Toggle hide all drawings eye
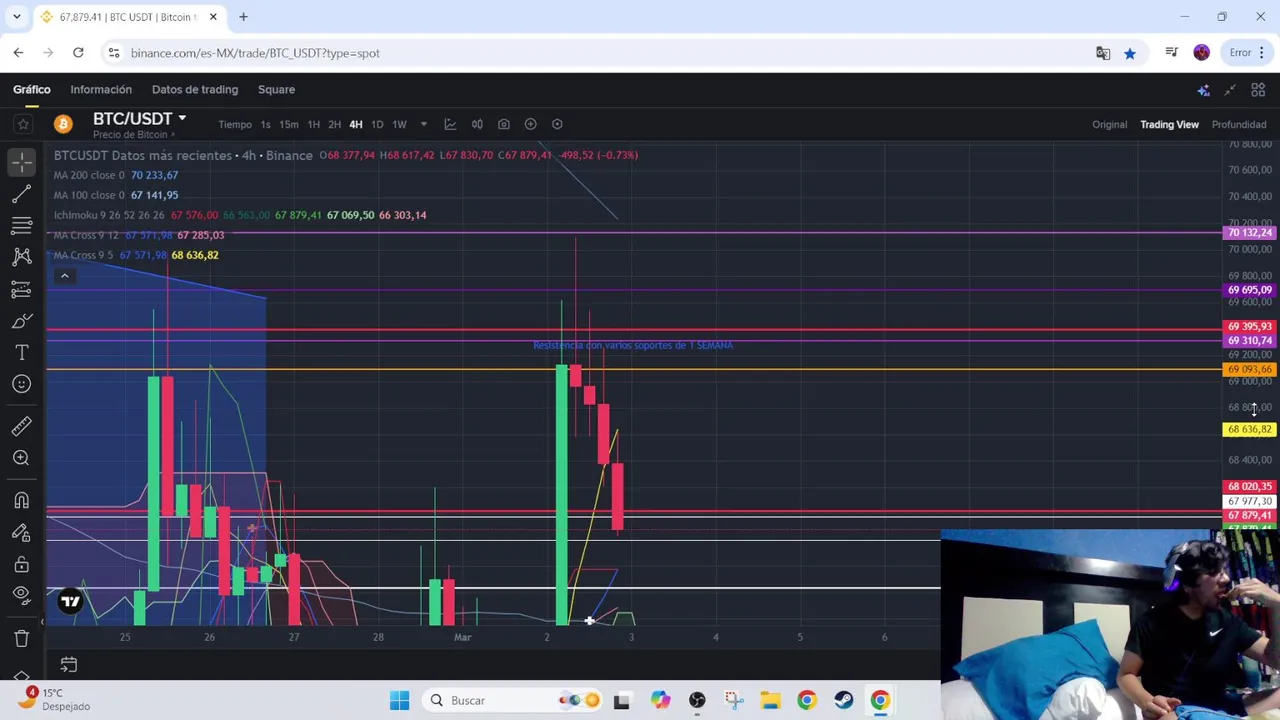The height and width of the screenshot is (720, 1280). tap(22, 597)
